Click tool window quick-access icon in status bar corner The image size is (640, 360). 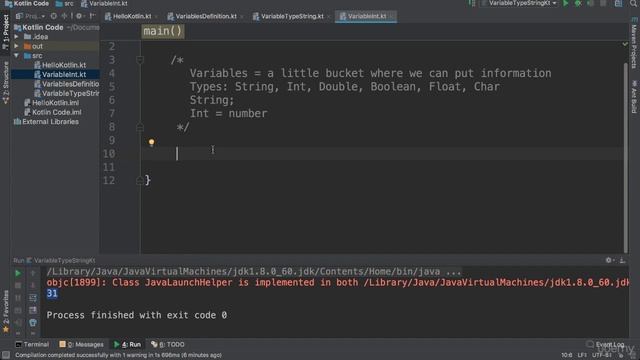pyautogui.click(x=6, y=355)
